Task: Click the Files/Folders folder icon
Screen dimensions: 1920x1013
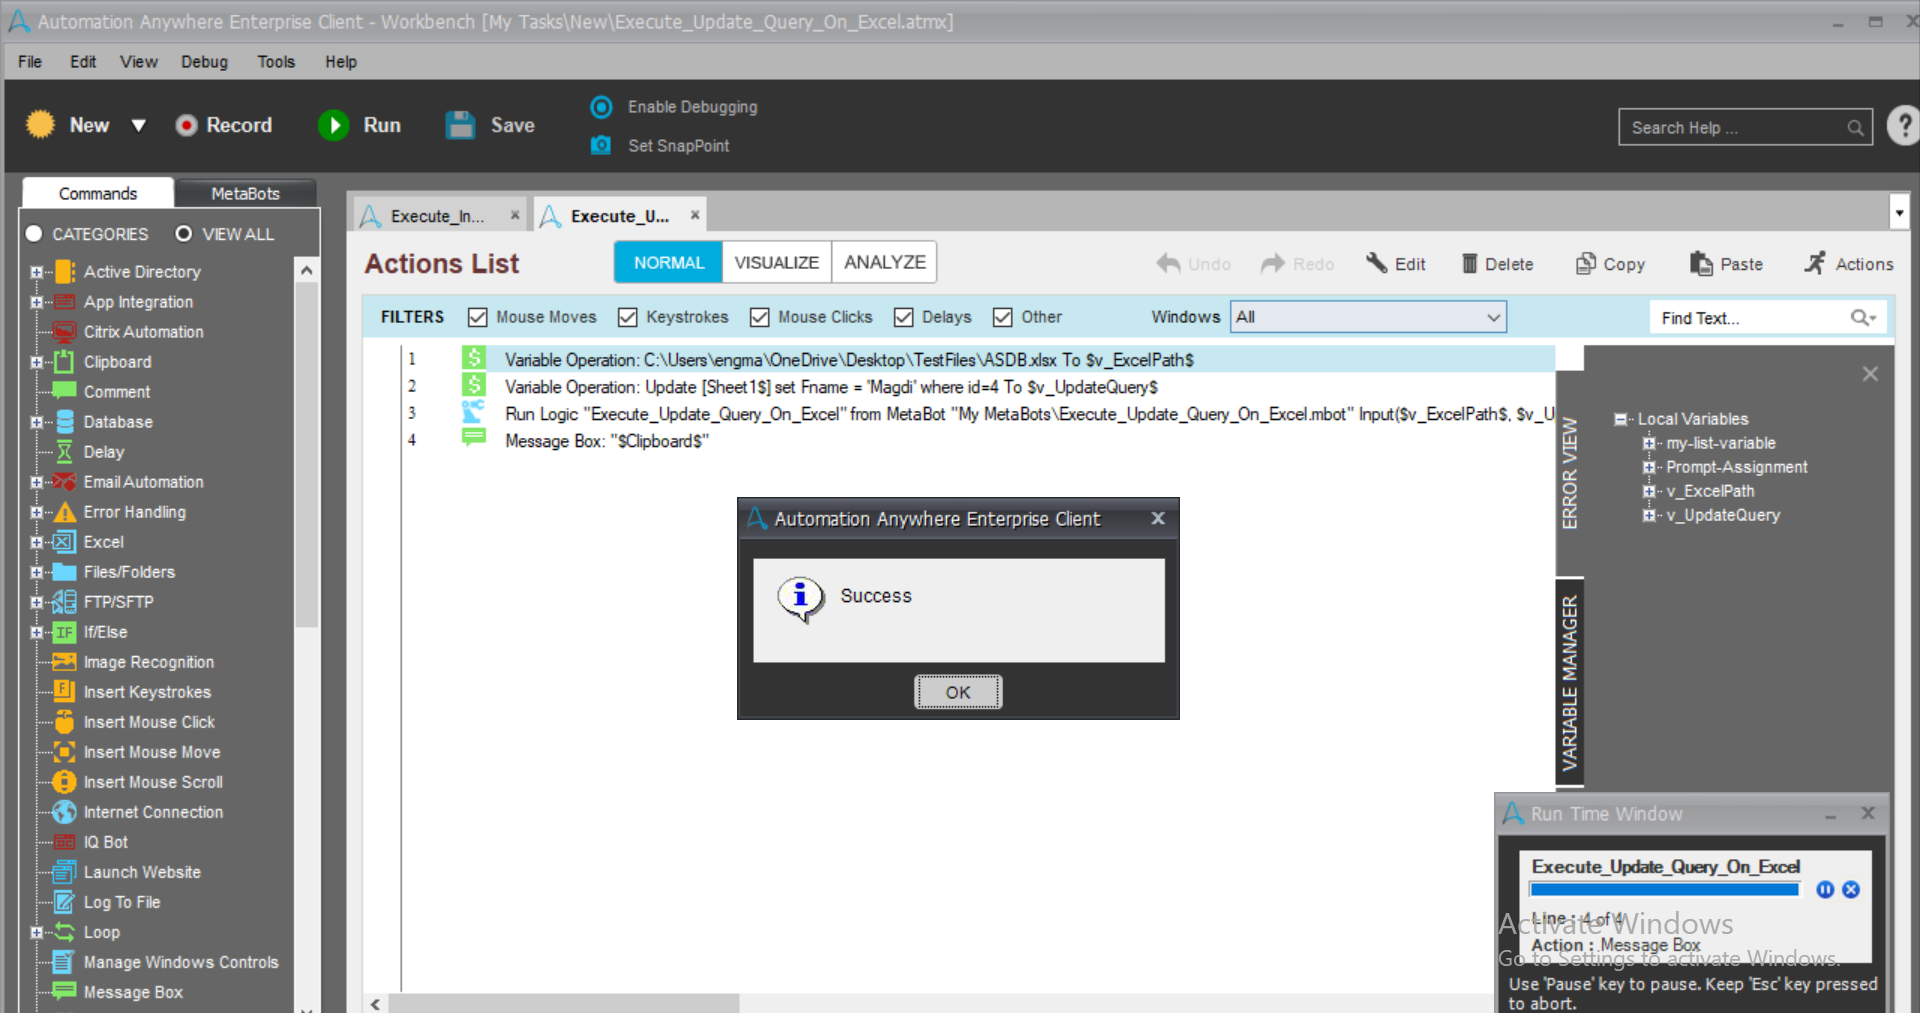Action: (65, 572)
